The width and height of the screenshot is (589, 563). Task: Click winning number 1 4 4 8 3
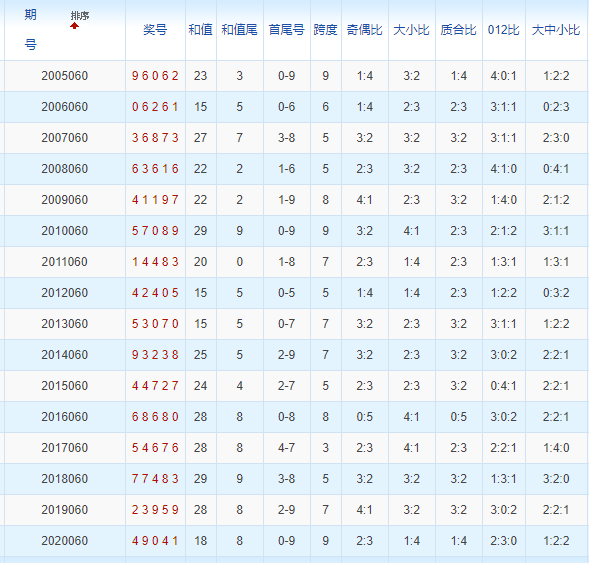click(155, 262)
